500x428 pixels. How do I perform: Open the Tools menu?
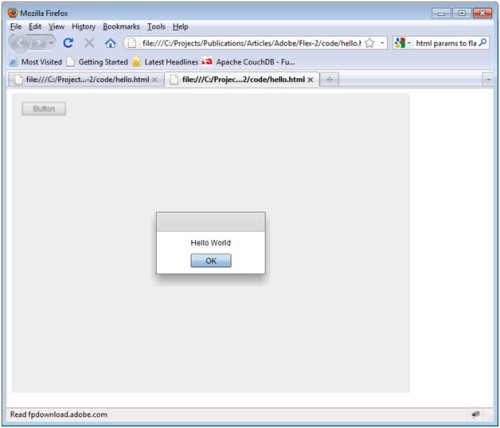click(156, 27)
